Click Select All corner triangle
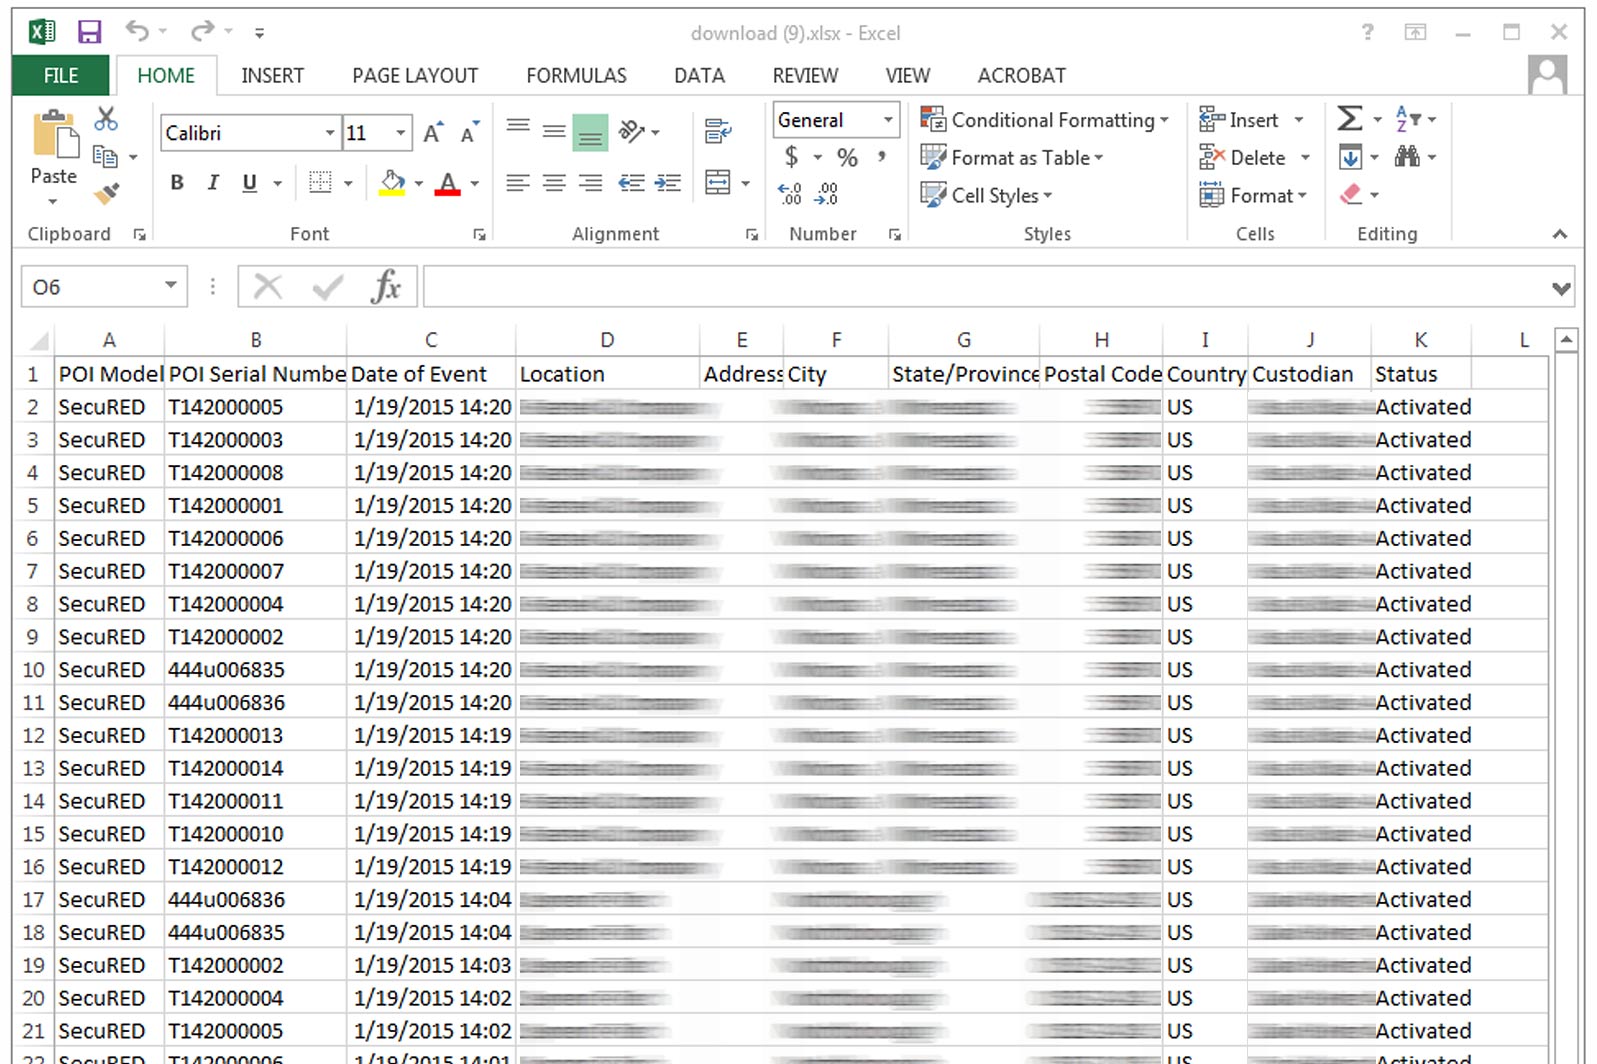 pos(38,340)
